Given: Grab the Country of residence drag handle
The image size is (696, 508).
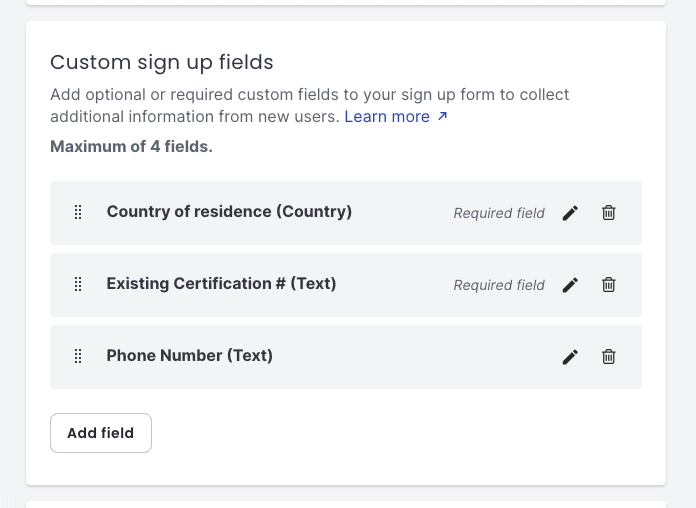Looking at the screenshot, I should [78, 212].
